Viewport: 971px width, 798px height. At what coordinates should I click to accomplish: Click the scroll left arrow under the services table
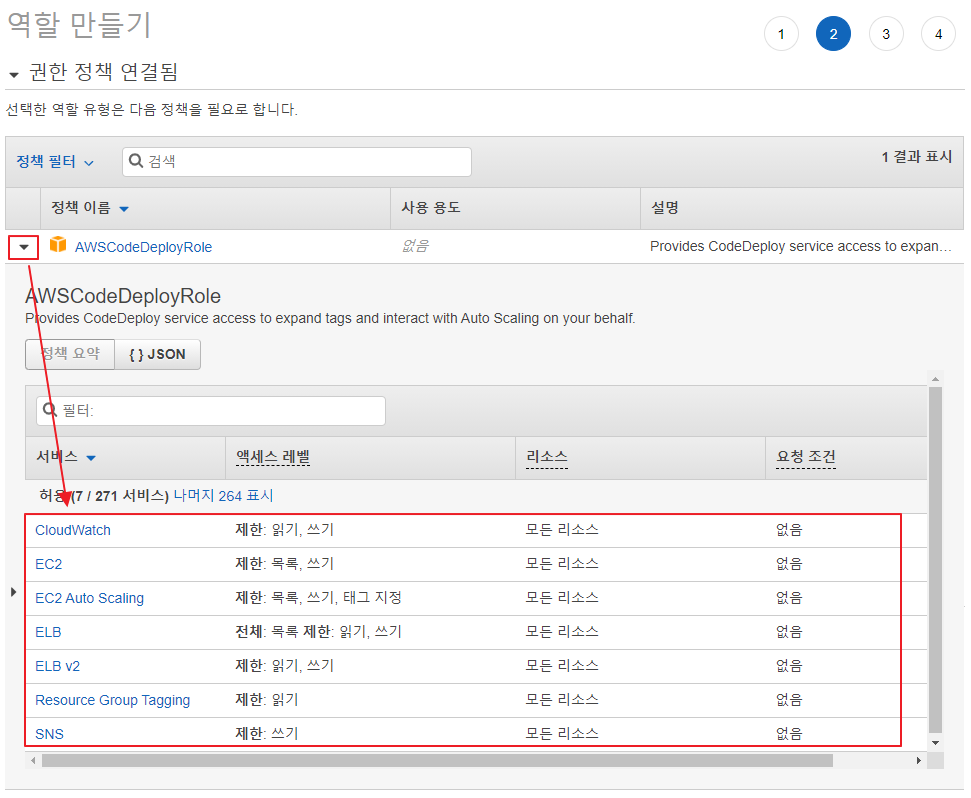(x=33, y=760)
